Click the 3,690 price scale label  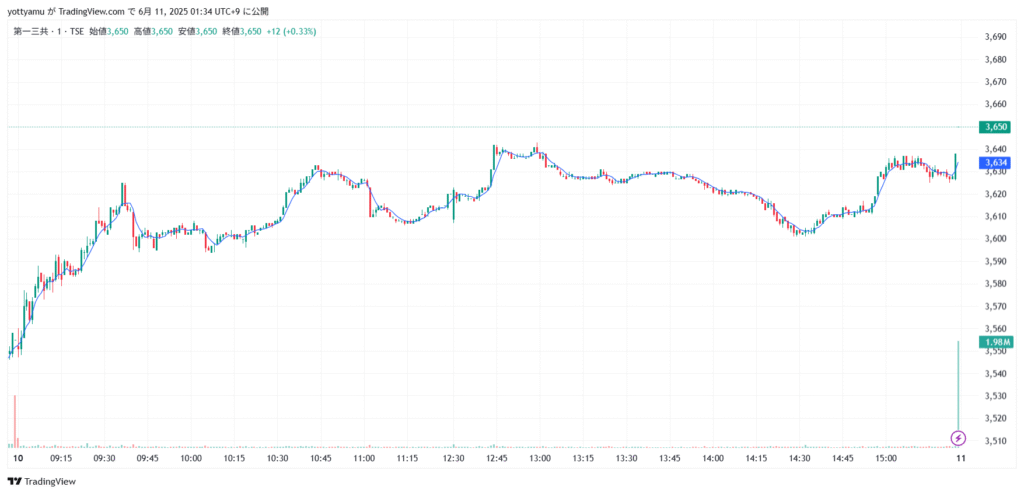(x=995, y=37)
